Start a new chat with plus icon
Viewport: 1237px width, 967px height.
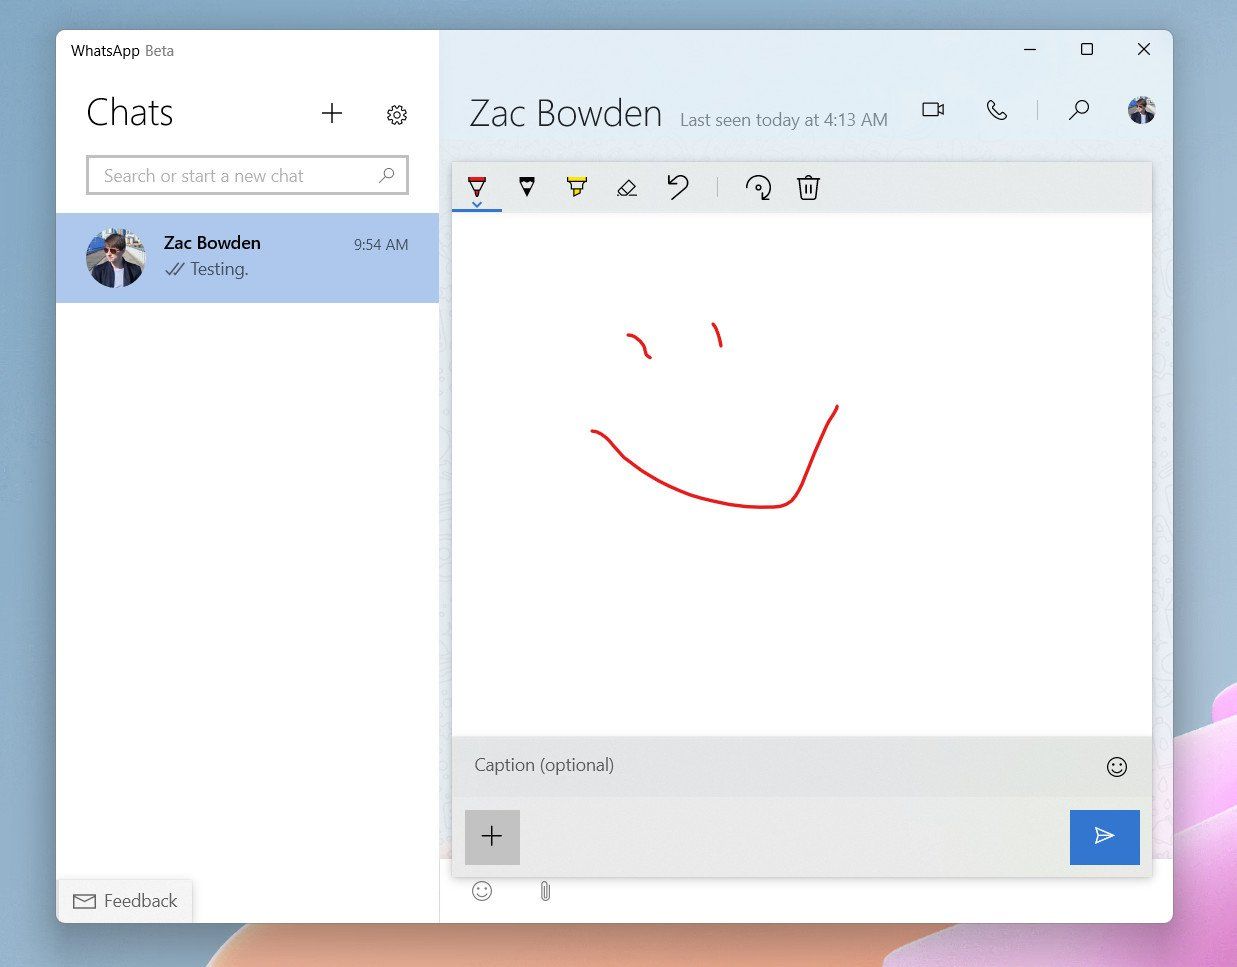coord(332,113)
